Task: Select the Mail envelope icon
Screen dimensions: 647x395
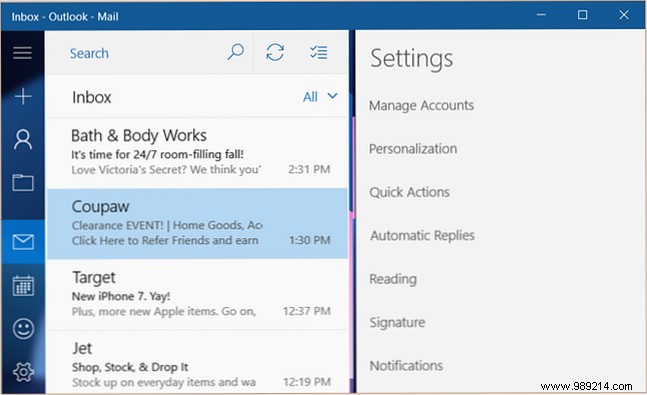Action: (x=23, y=242)
